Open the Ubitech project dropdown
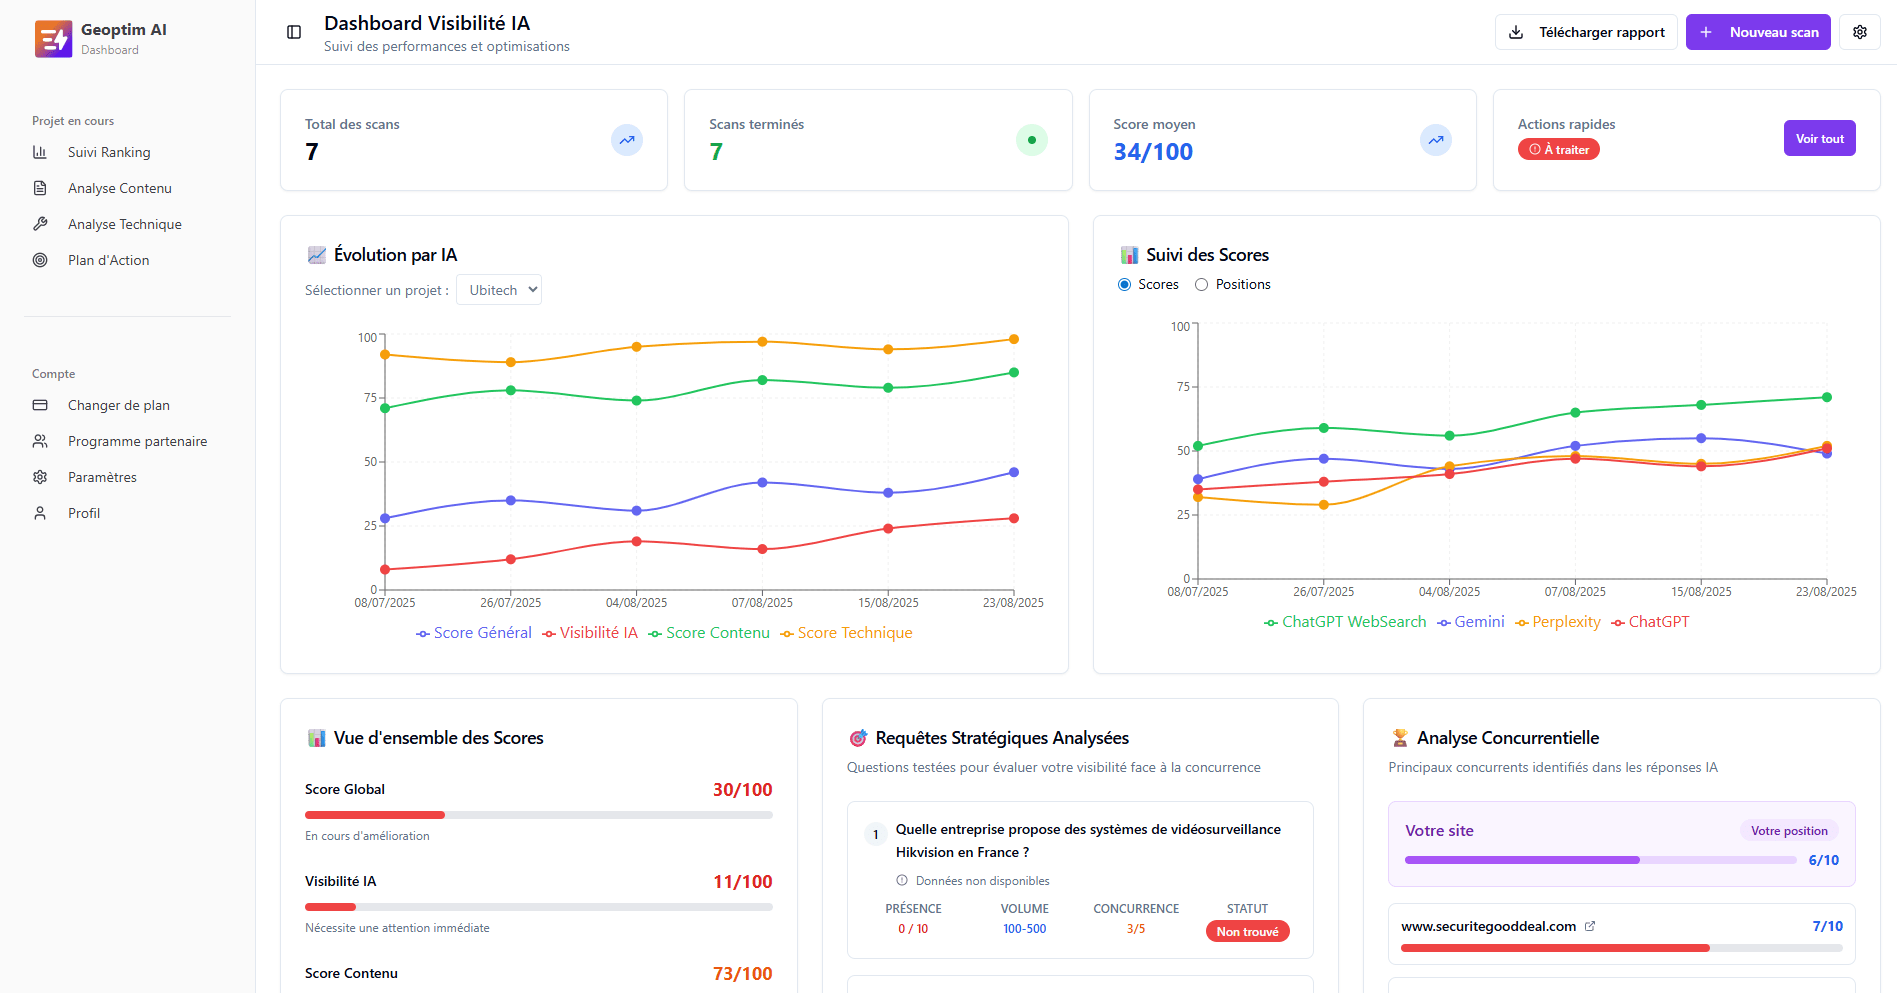 [x=499, y=290]
